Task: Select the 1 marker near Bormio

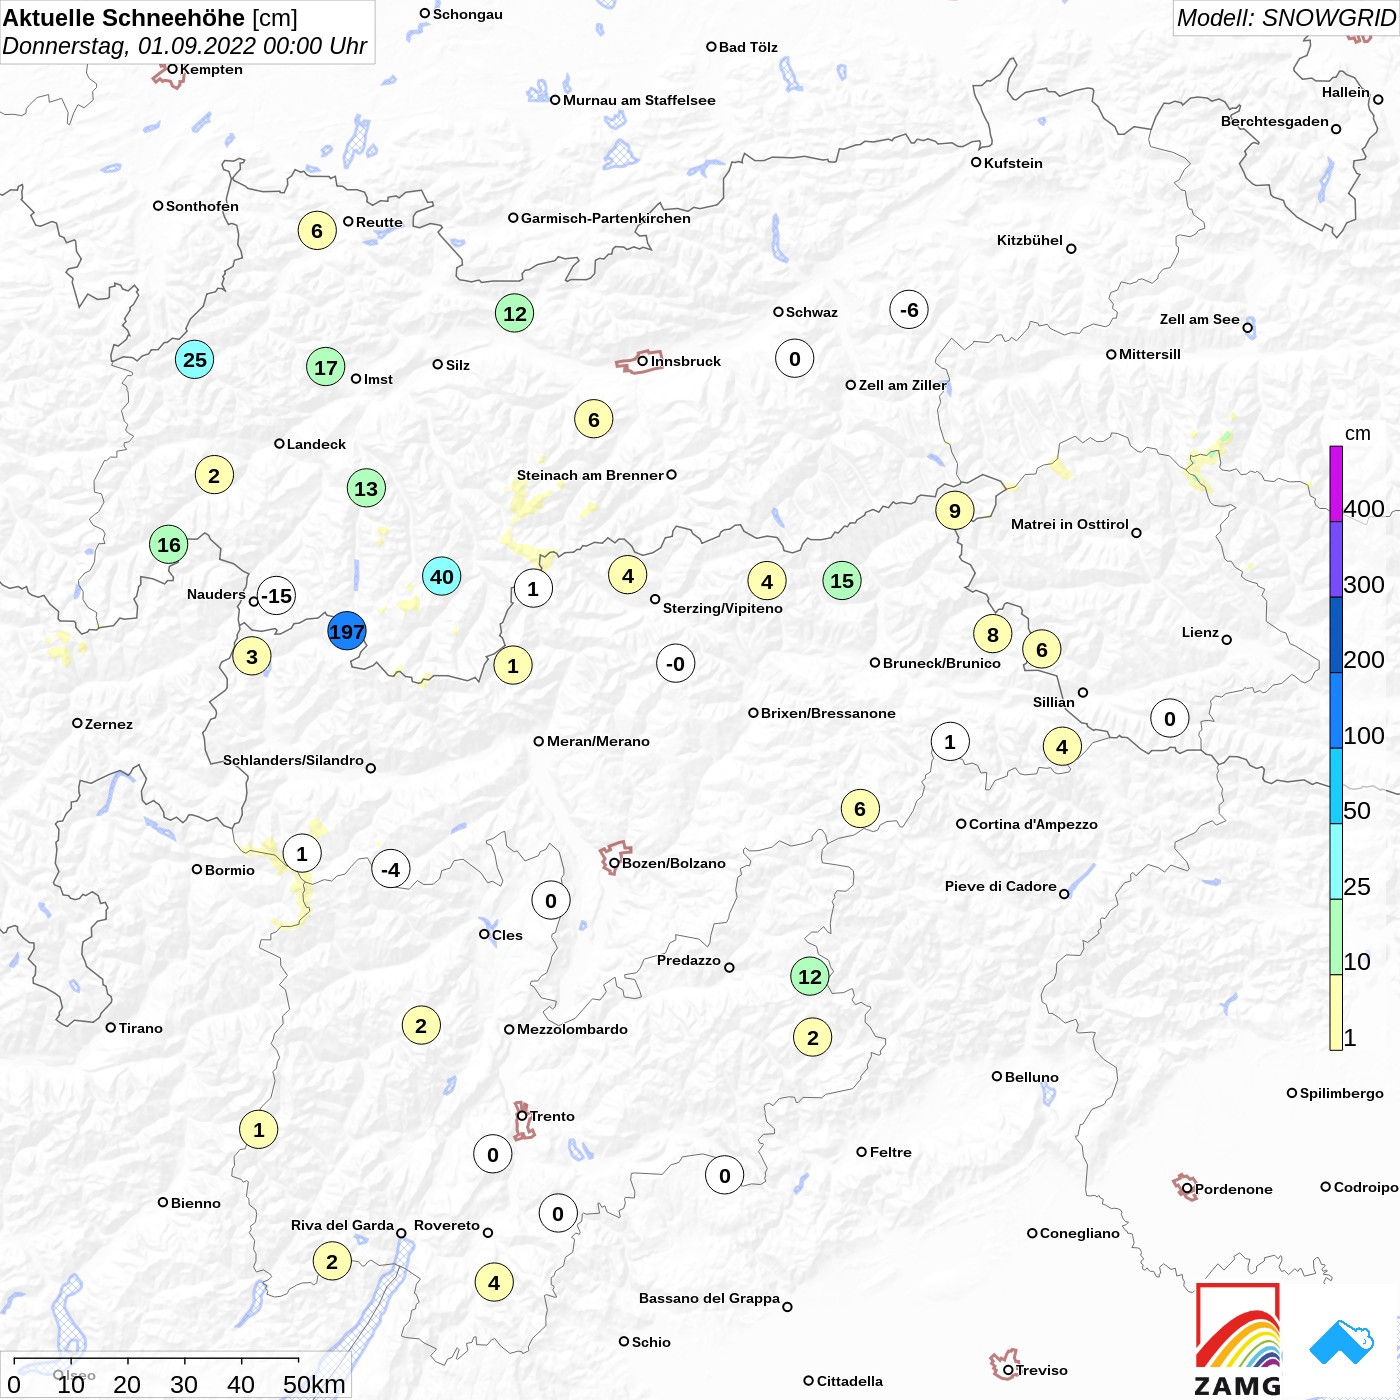Action: 302,853
